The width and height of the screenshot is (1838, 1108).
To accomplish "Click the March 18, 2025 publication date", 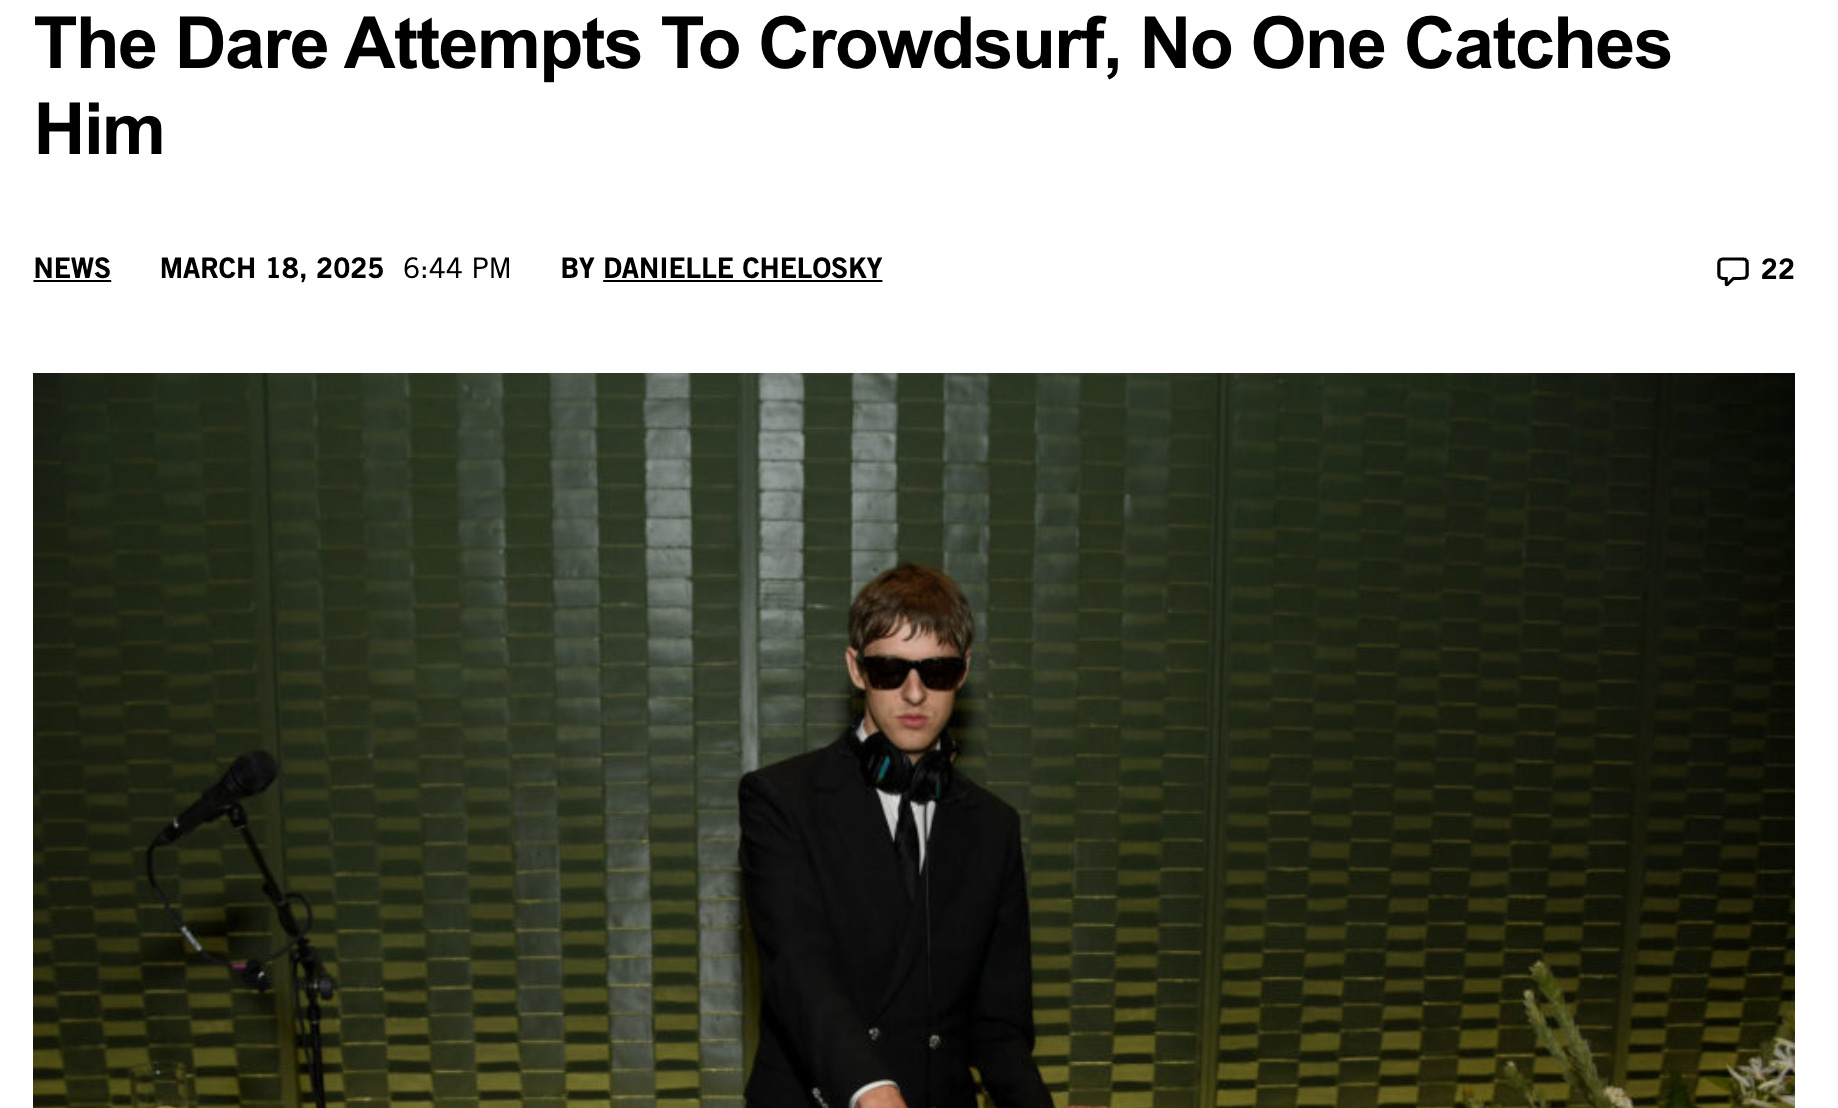I will (272, 269).
